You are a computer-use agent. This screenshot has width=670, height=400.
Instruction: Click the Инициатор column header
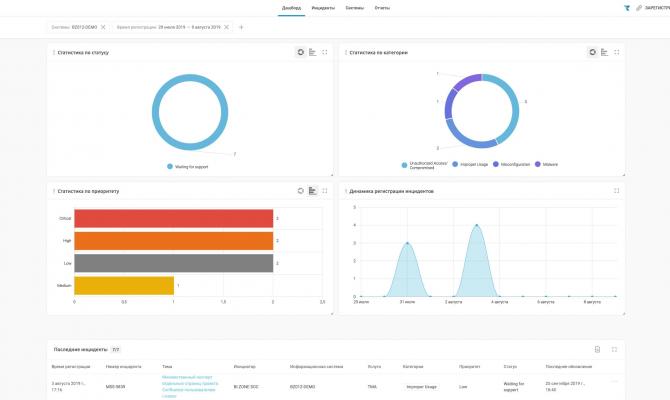[x=244, y=367]
